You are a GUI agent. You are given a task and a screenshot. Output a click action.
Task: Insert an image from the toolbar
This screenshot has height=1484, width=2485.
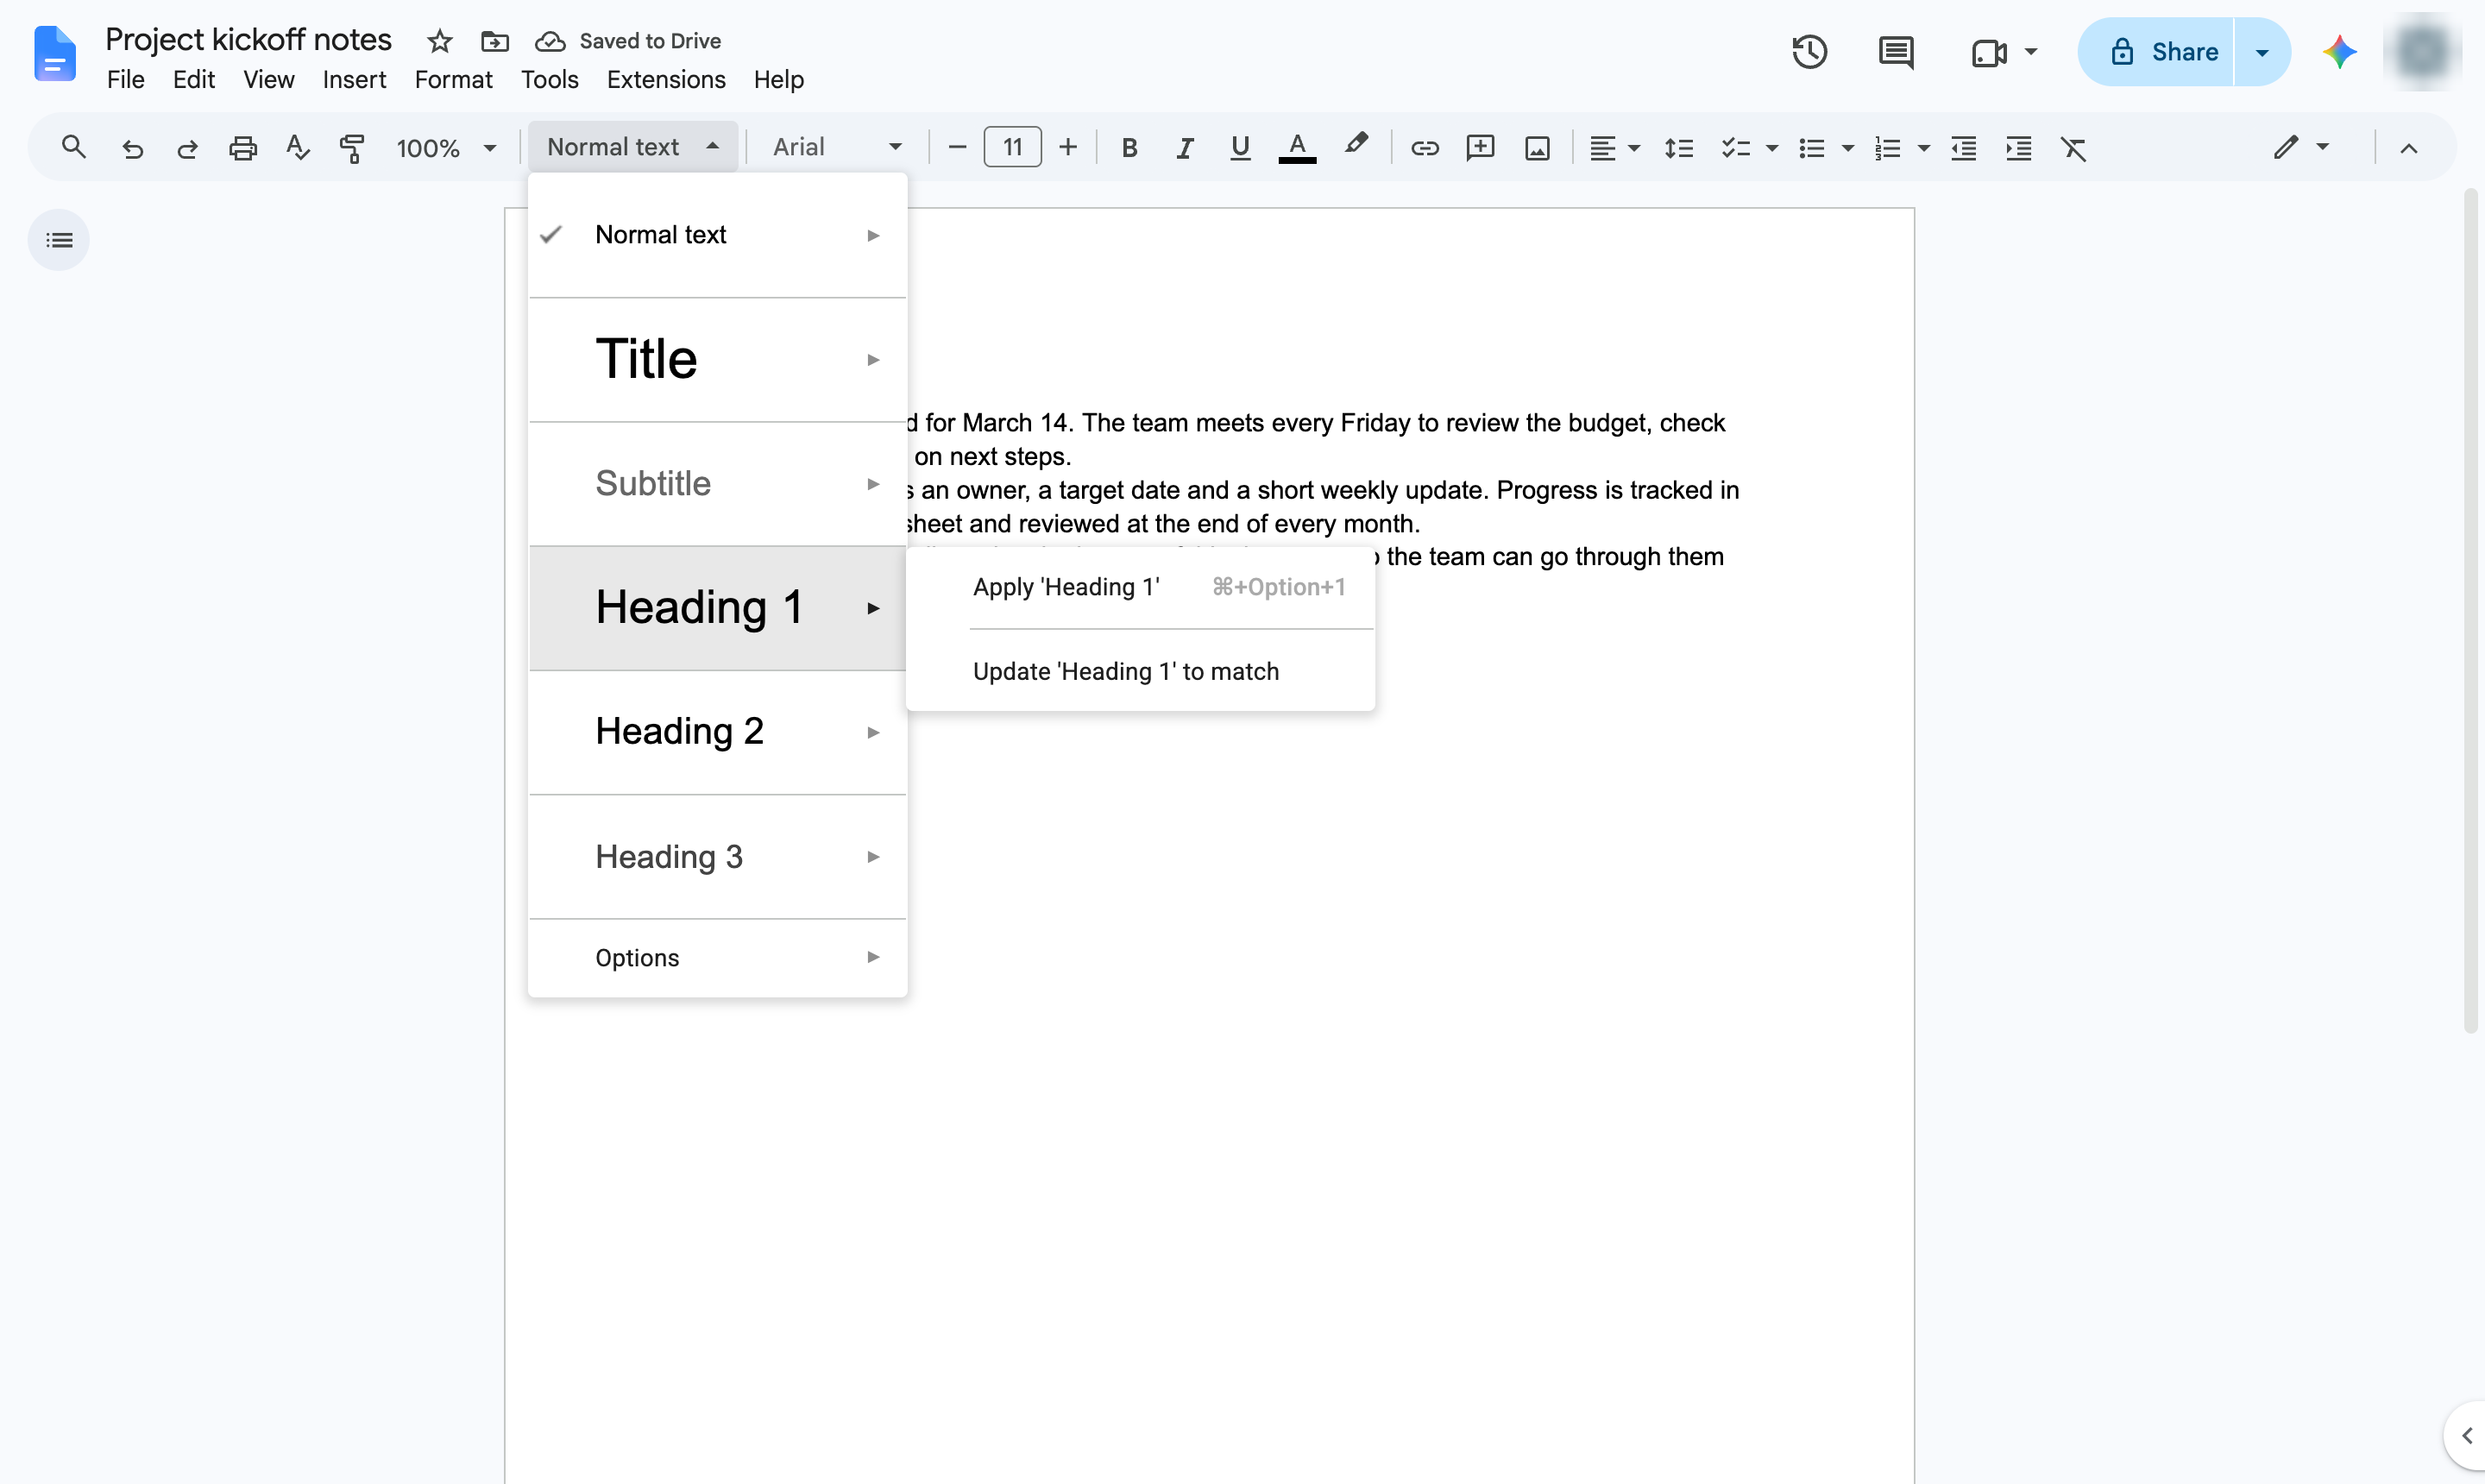(x=1537, y=148)
